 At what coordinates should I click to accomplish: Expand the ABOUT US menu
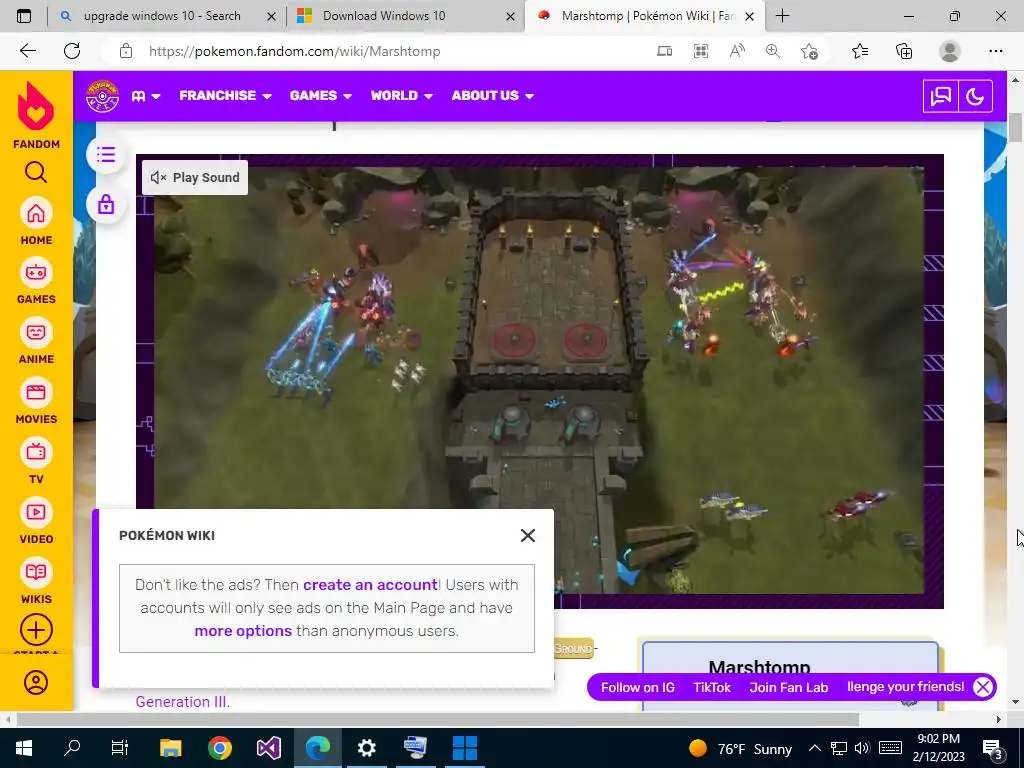click(492, 95)
